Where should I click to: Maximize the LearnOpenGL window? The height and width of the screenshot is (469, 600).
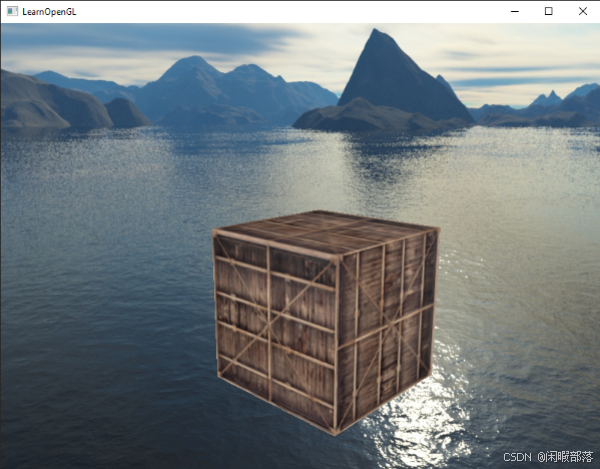(548, 11)
